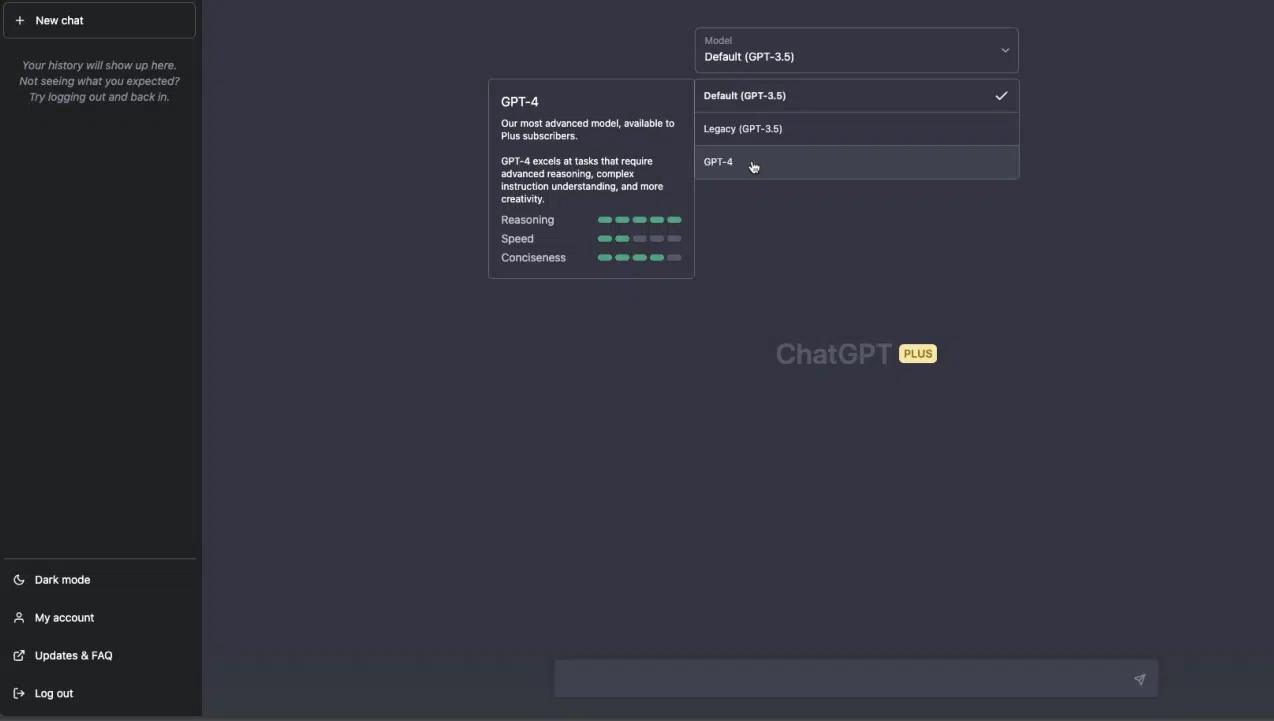Image resolution: width=1274 pixels, height=721 pixels.
Task: Click the external link icon for Updates & FAQ
Action: (x=19, y=656)
